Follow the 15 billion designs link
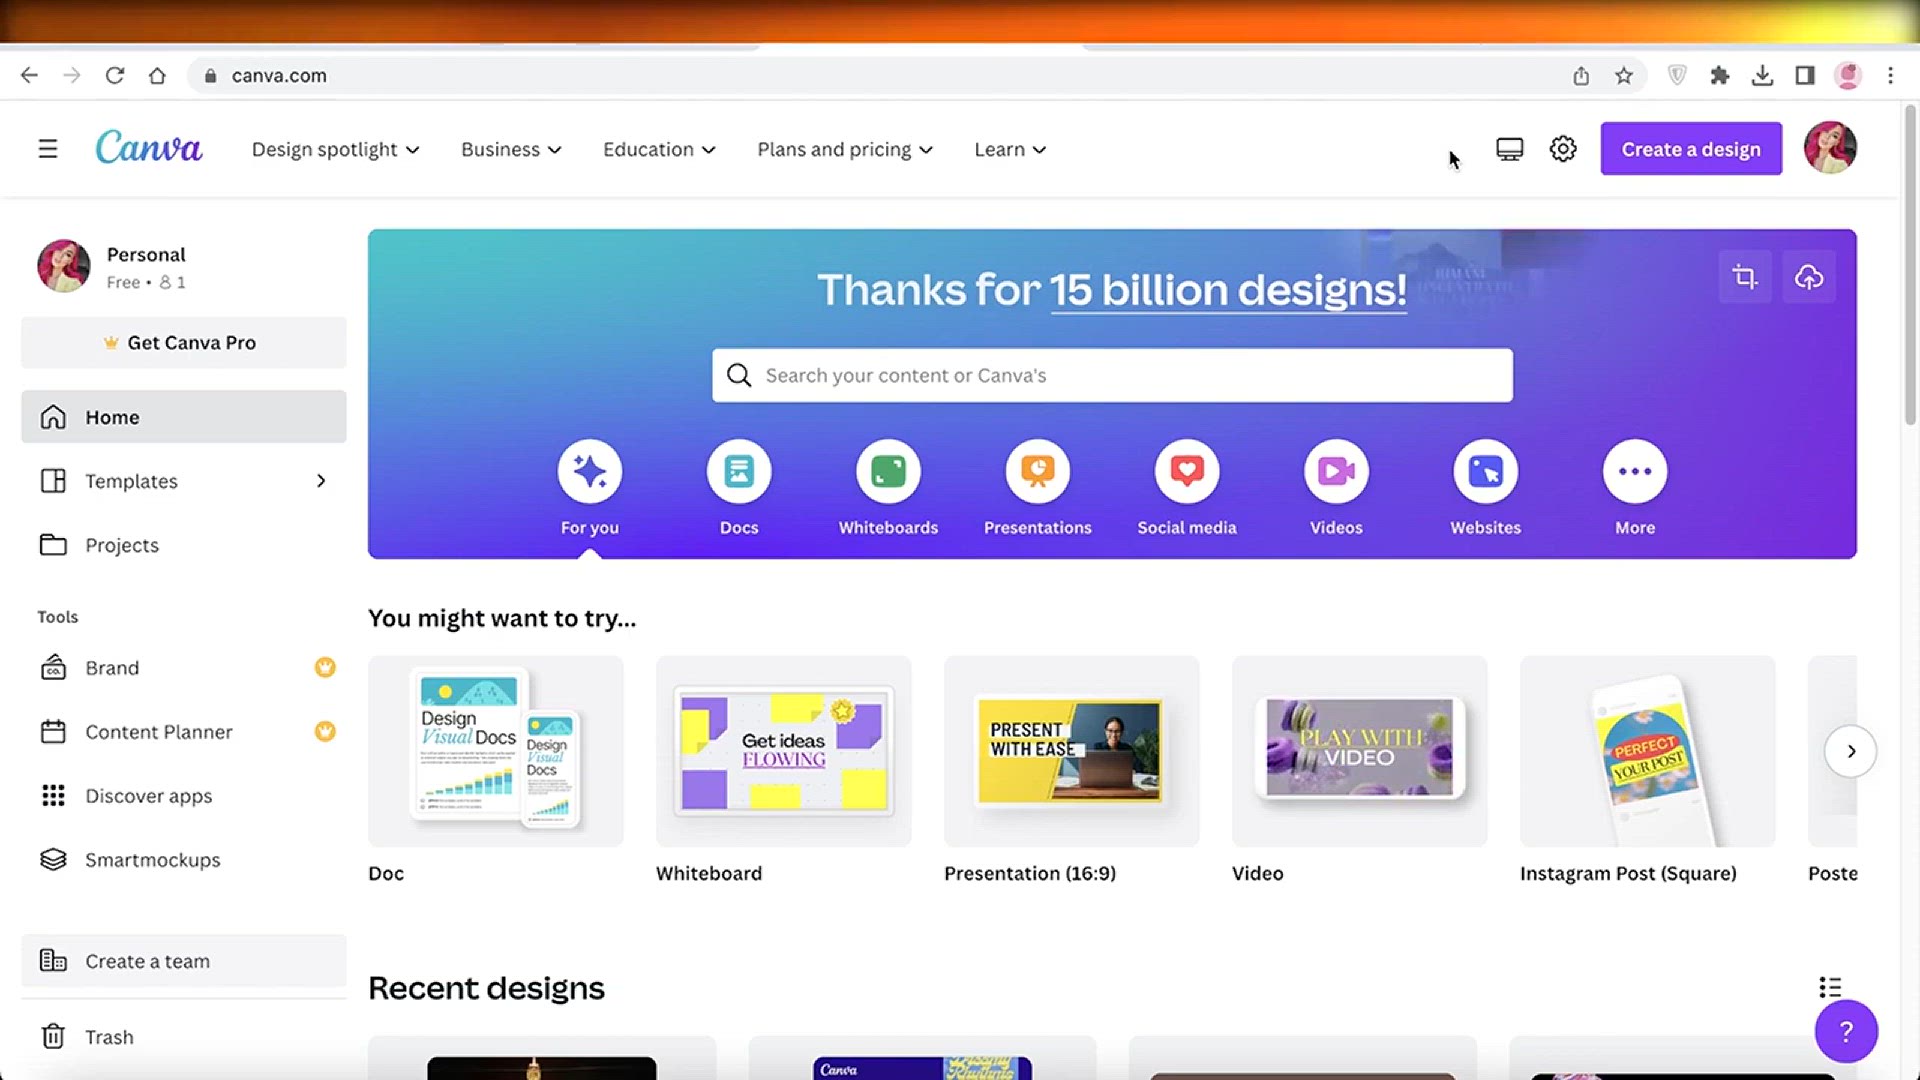 coord(1228,290)
